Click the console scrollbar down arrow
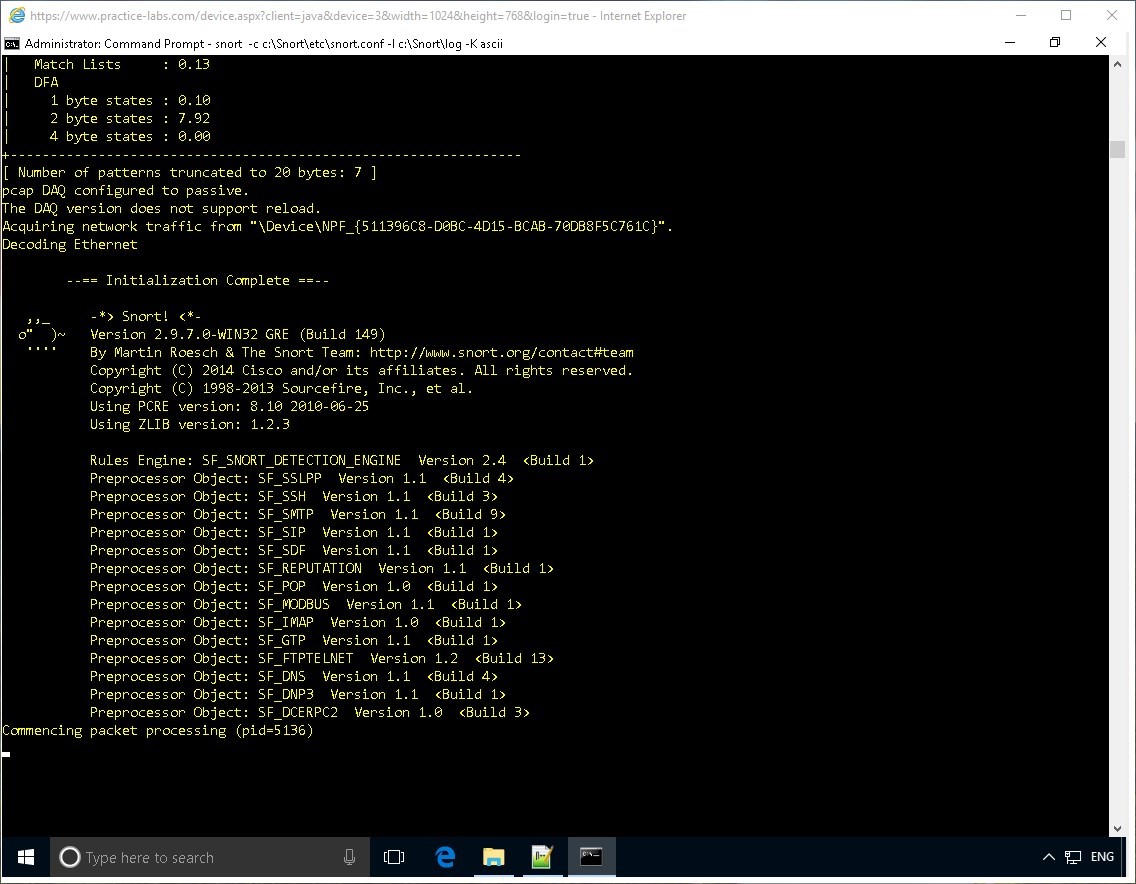The height and width of the screenshot is (884, 1136). [x=1117, y=828]
